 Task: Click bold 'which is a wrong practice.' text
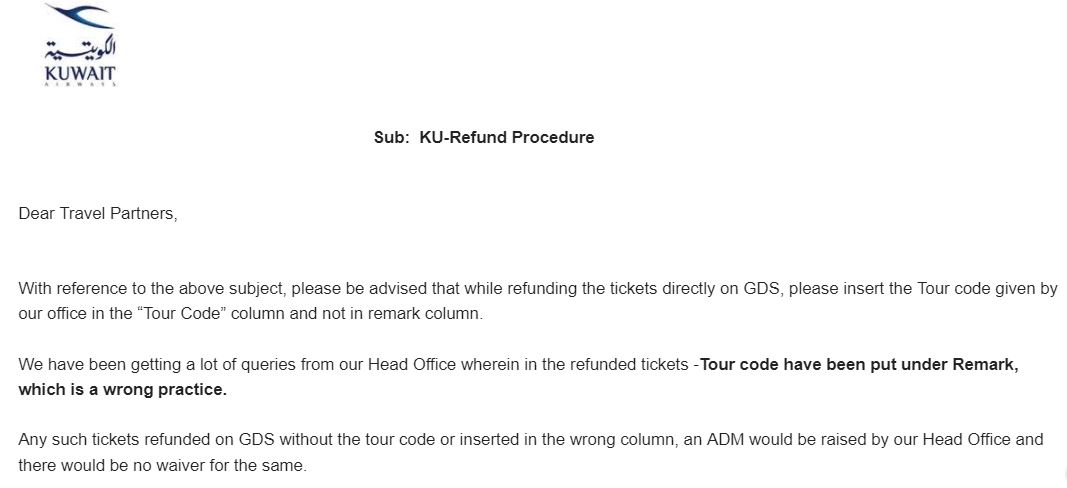[123, 390]
